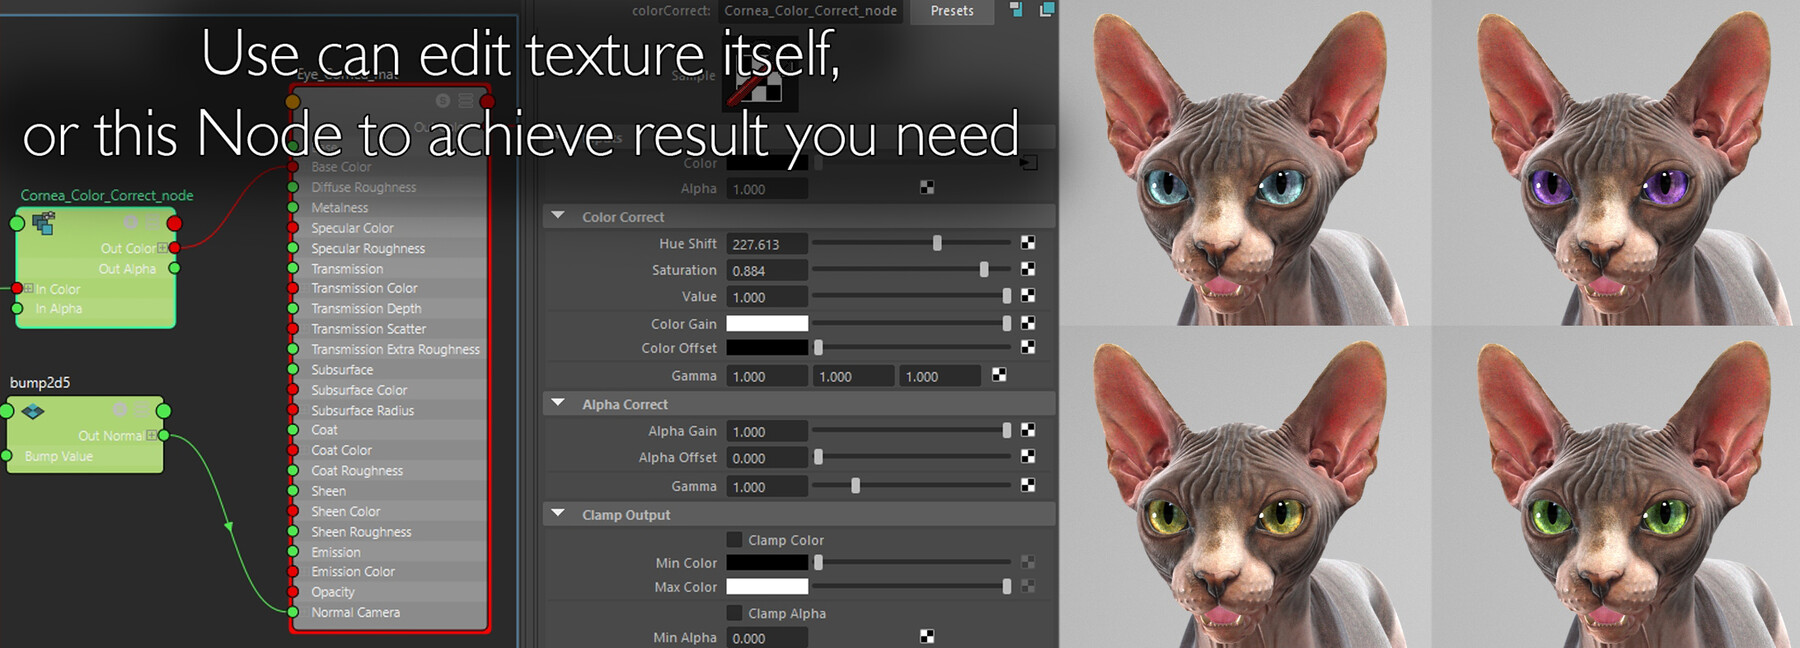Click the Color Gain checker map icon

coord(1028,323)
